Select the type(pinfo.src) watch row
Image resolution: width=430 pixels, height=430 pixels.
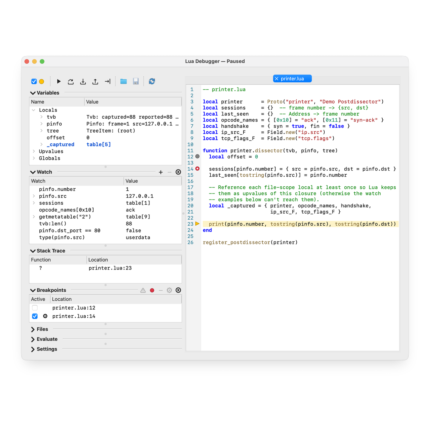click(106, 237)
